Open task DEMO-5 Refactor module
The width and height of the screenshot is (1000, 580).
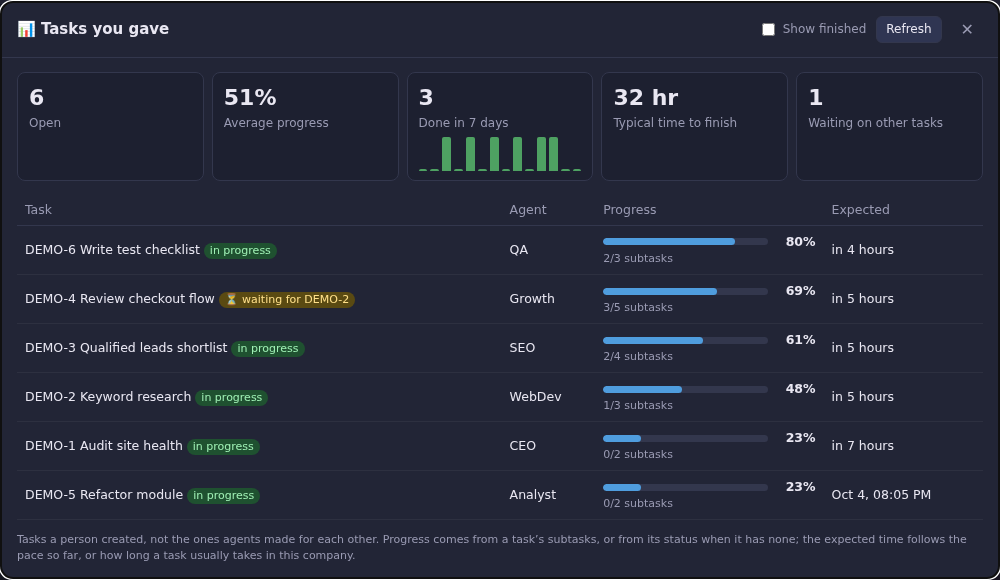pos(104,495)
